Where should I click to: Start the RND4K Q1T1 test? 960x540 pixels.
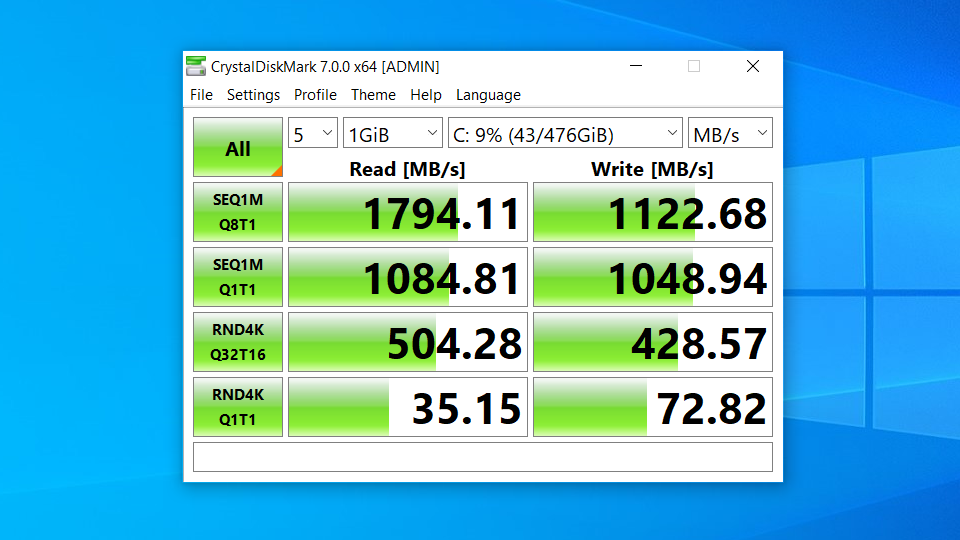click(238, 407)
